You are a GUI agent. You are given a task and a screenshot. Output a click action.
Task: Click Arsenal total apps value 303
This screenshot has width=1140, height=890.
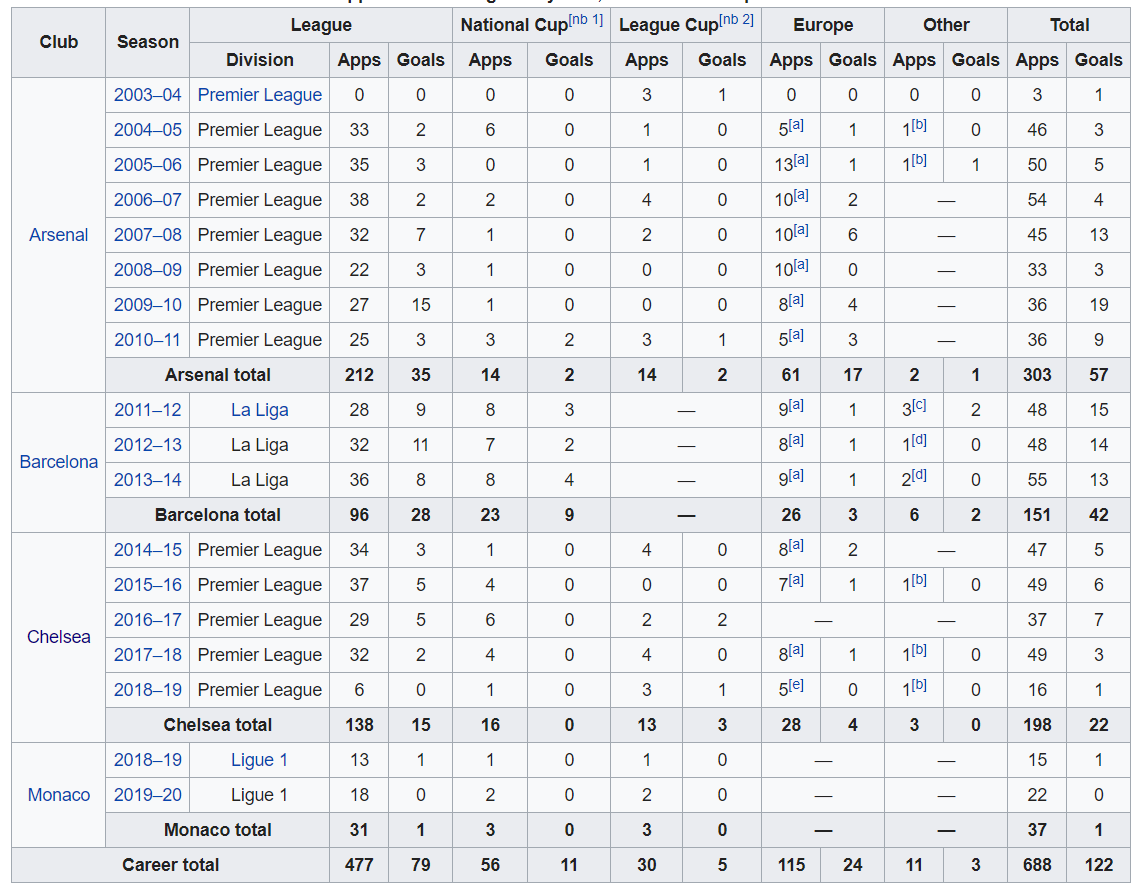(x=1037, y=375)
